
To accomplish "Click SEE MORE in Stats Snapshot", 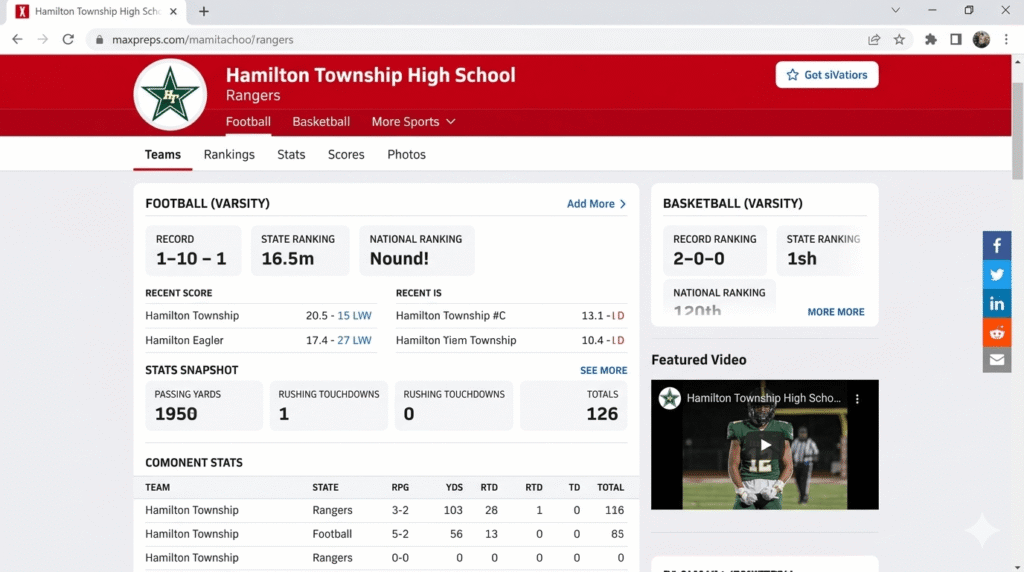I will click(603, 370).
